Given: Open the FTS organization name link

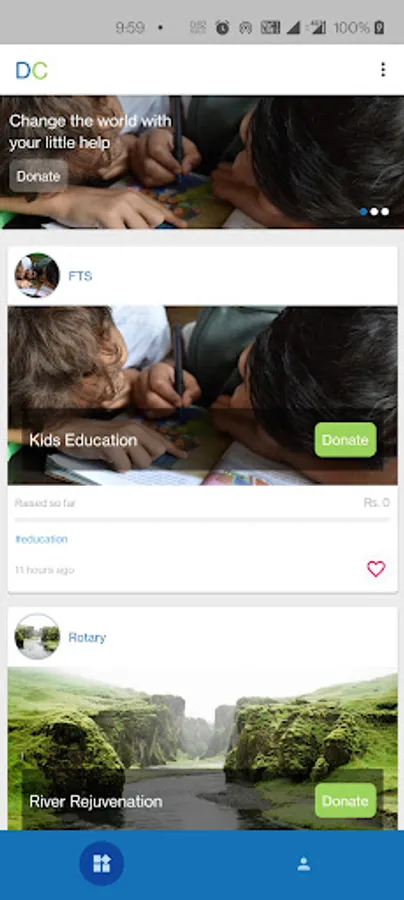Looking at the screenshot, I should pos(80,276).
